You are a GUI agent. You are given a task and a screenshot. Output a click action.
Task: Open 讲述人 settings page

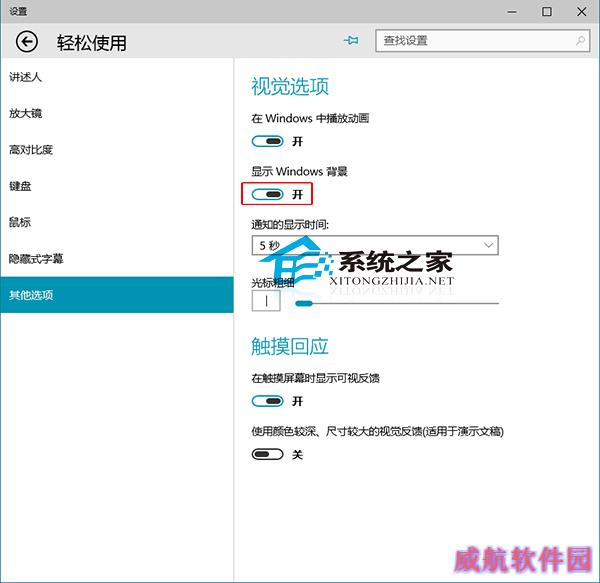click(x=117, y=77)
